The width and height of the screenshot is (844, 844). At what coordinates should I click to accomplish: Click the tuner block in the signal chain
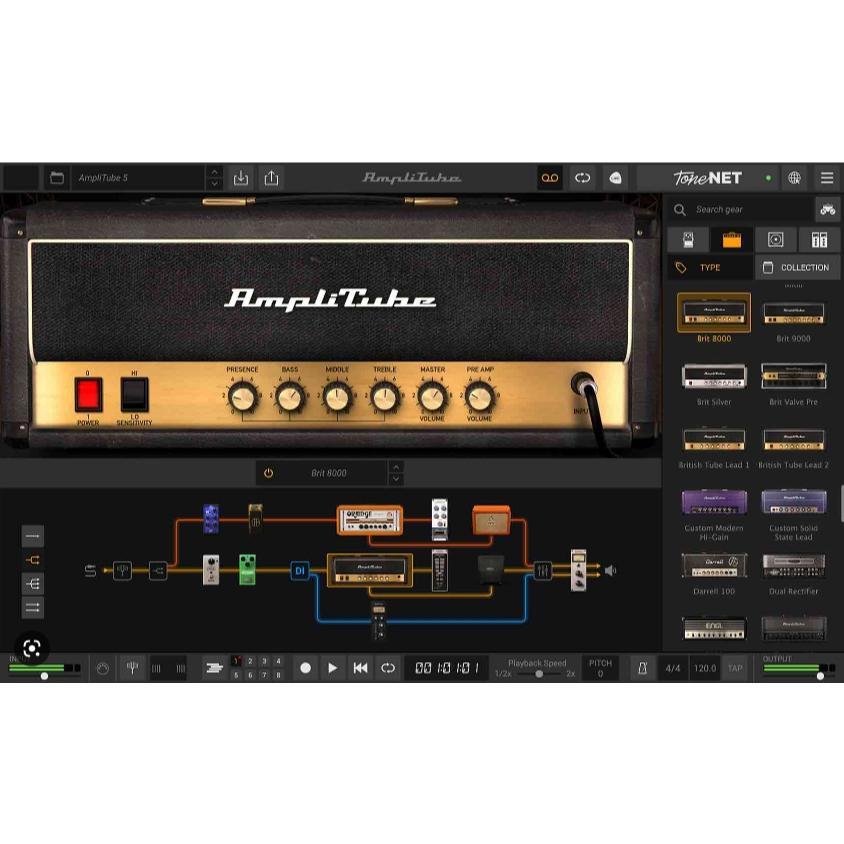point(122,570)
